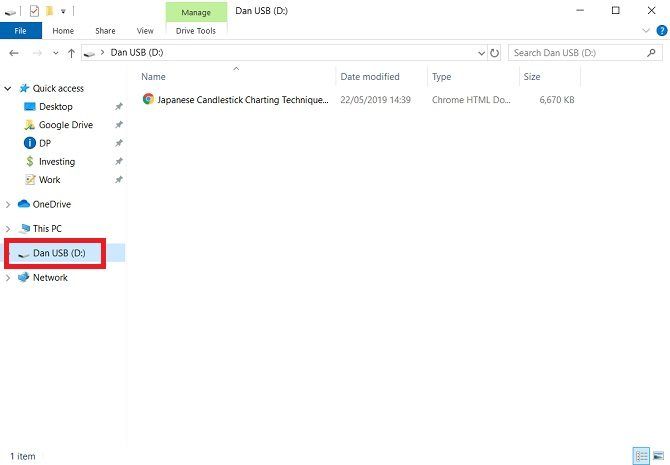Click the Back arrow navigation icon
The width and height of the screenshot is (670, 465).
[x=14, y=53]
